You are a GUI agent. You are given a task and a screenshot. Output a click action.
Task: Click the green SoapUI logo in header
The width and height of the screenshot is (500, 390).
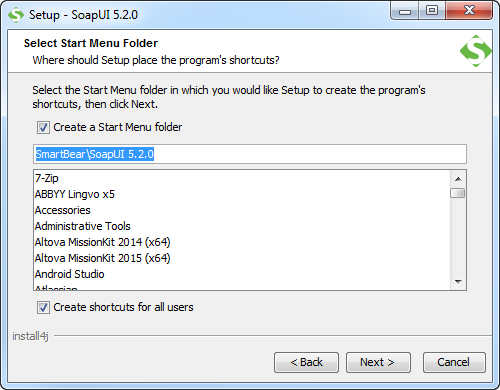(x=476, y=51)
